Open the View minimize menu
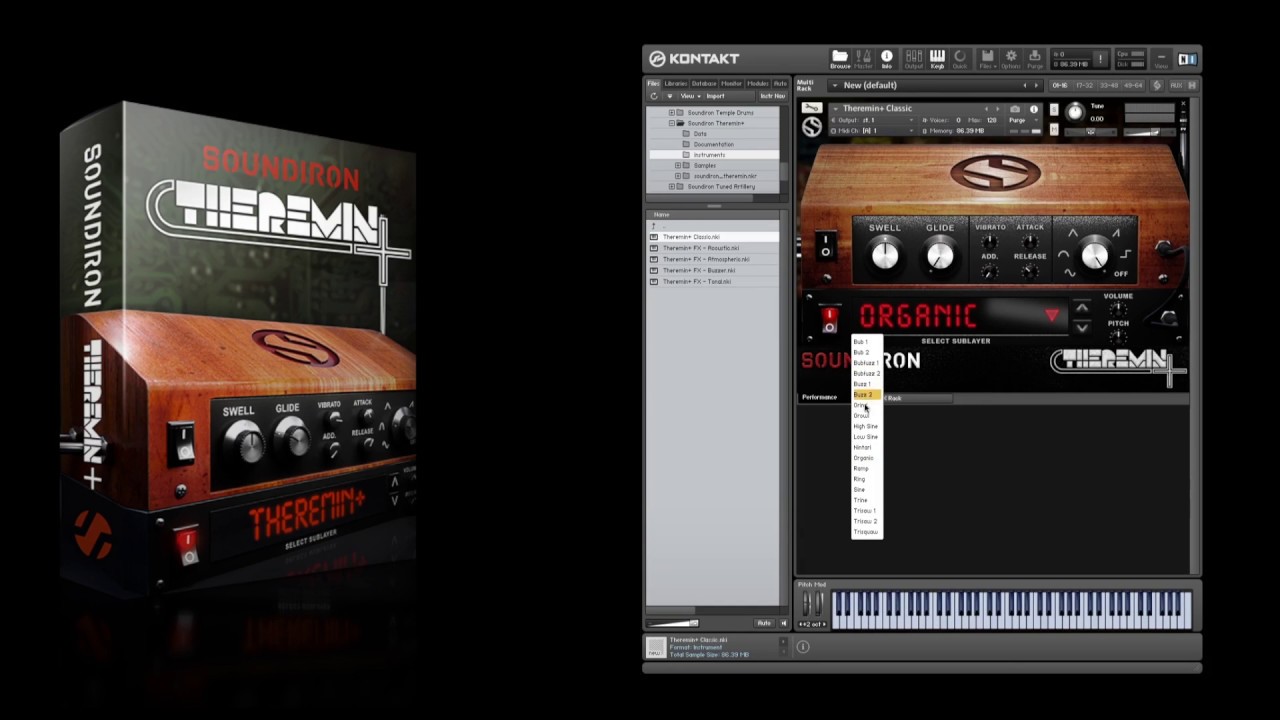1280x720 pixels. tap(1161, 59)
